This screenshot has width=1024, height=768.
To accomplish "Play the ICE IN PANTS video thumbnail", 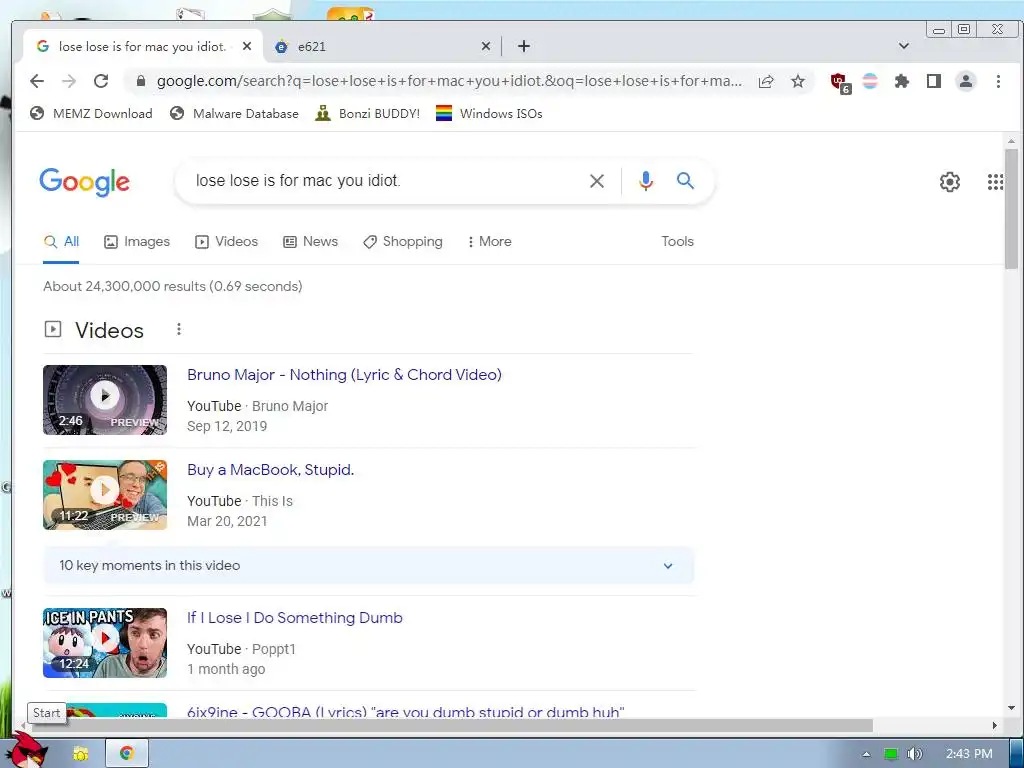I will click(x=105, y=643).
